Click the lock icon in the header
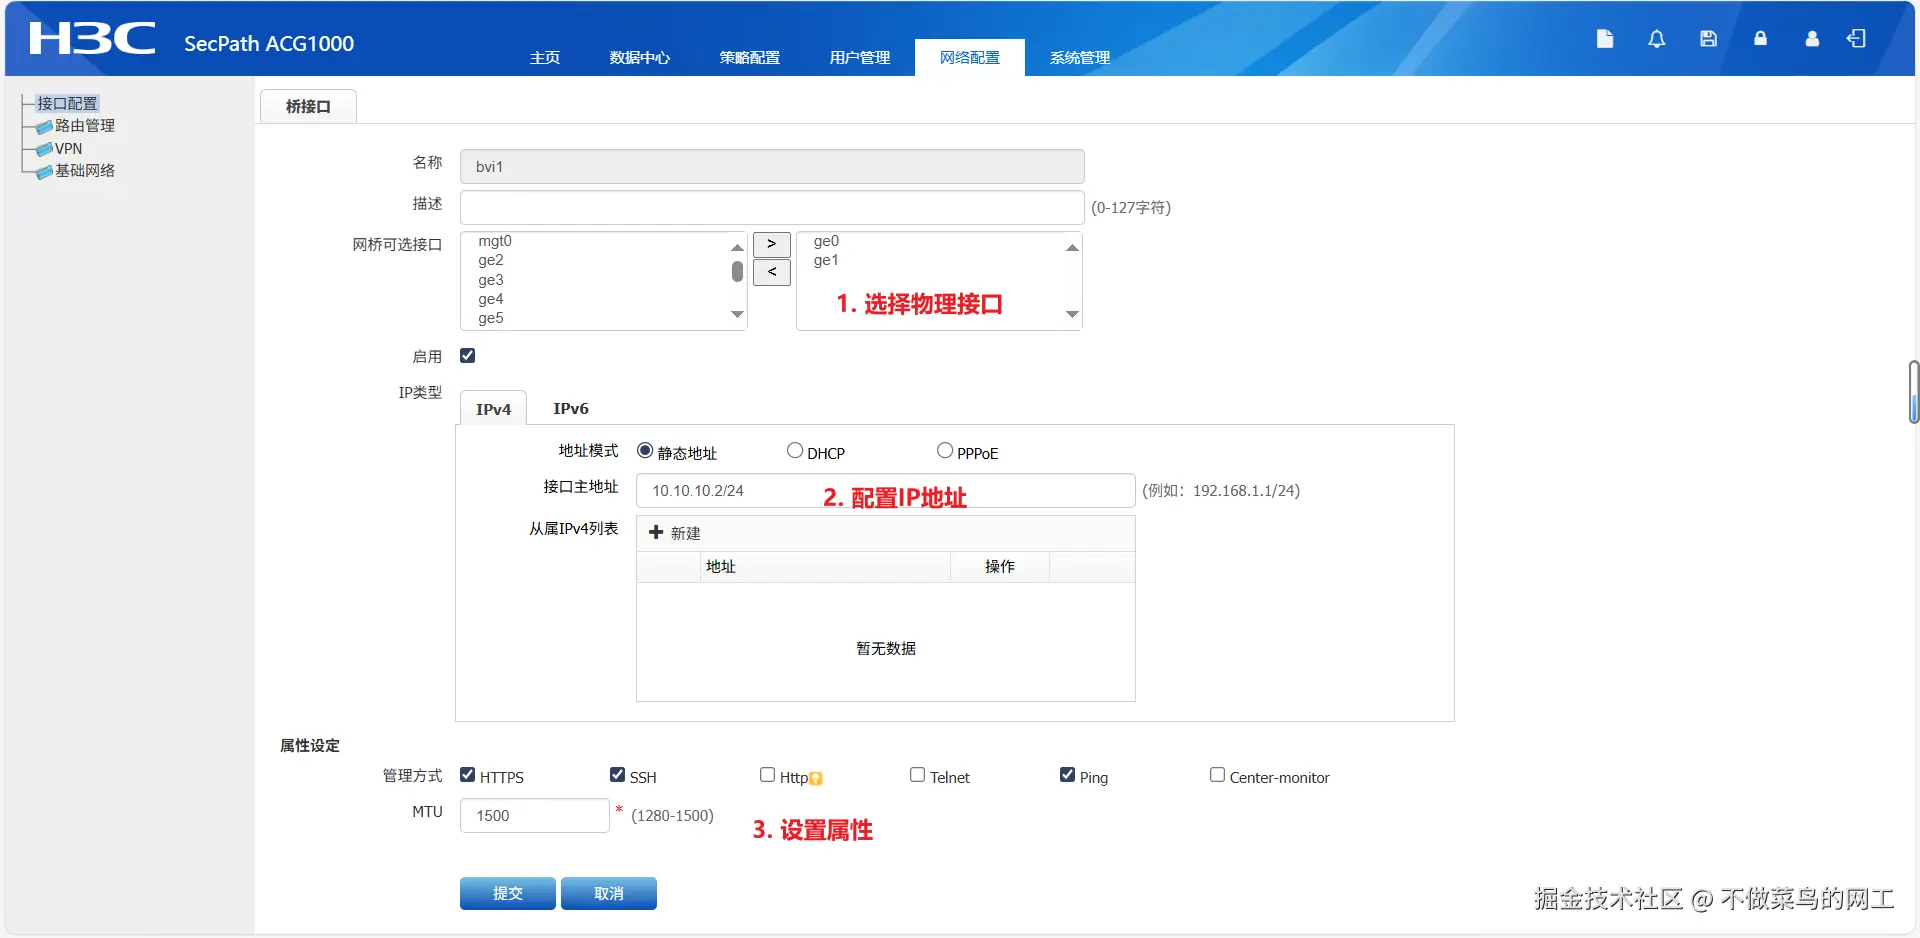Viewport: 1920px width, 938px height. (x=1760, y=38)
